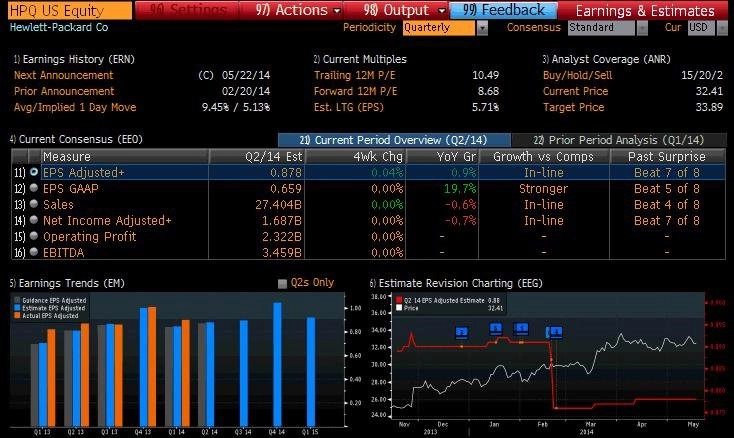734x438 pixels.
Task: Open Analyst Coverage (ANR) section link
Action: pos(606,59)
